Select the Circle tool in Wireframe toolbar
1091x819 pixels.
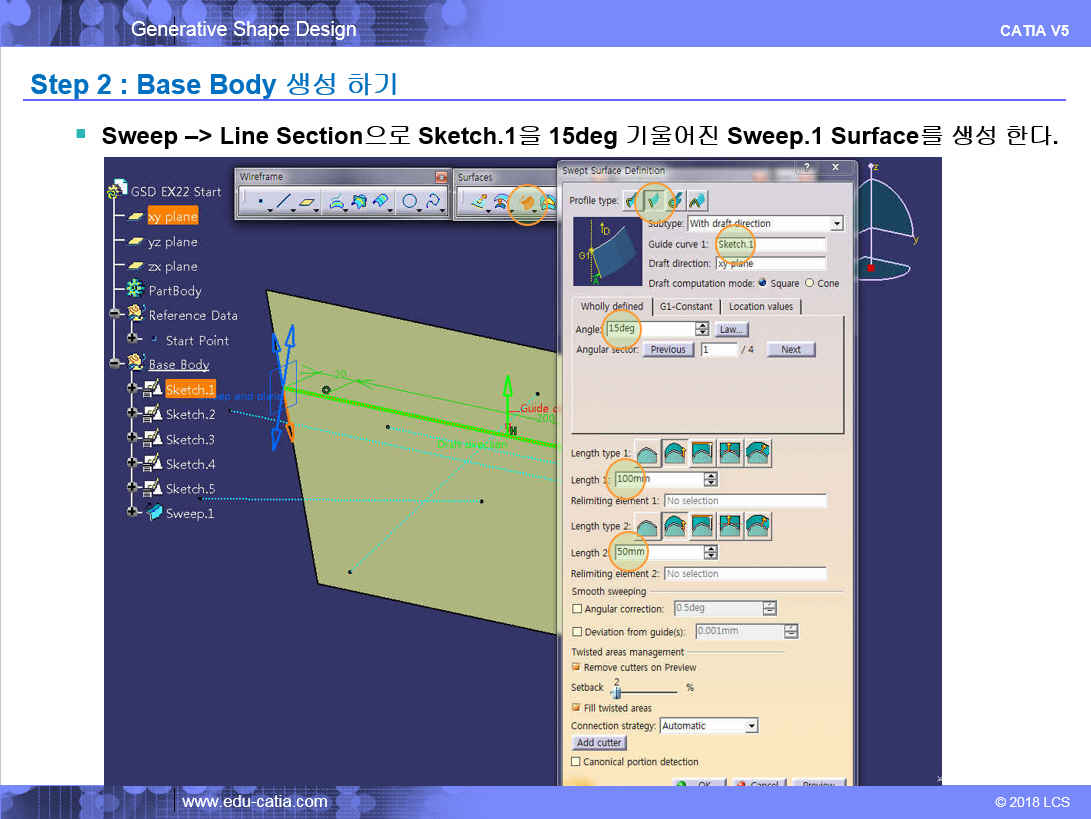[410, 202]
